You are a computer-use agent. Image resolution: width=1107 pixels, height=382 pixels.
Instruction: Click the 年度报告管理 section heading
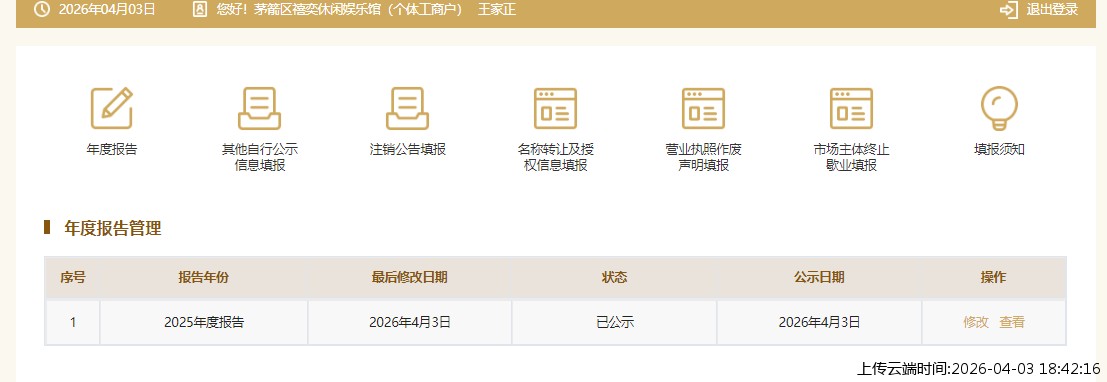tap(113, 228)
